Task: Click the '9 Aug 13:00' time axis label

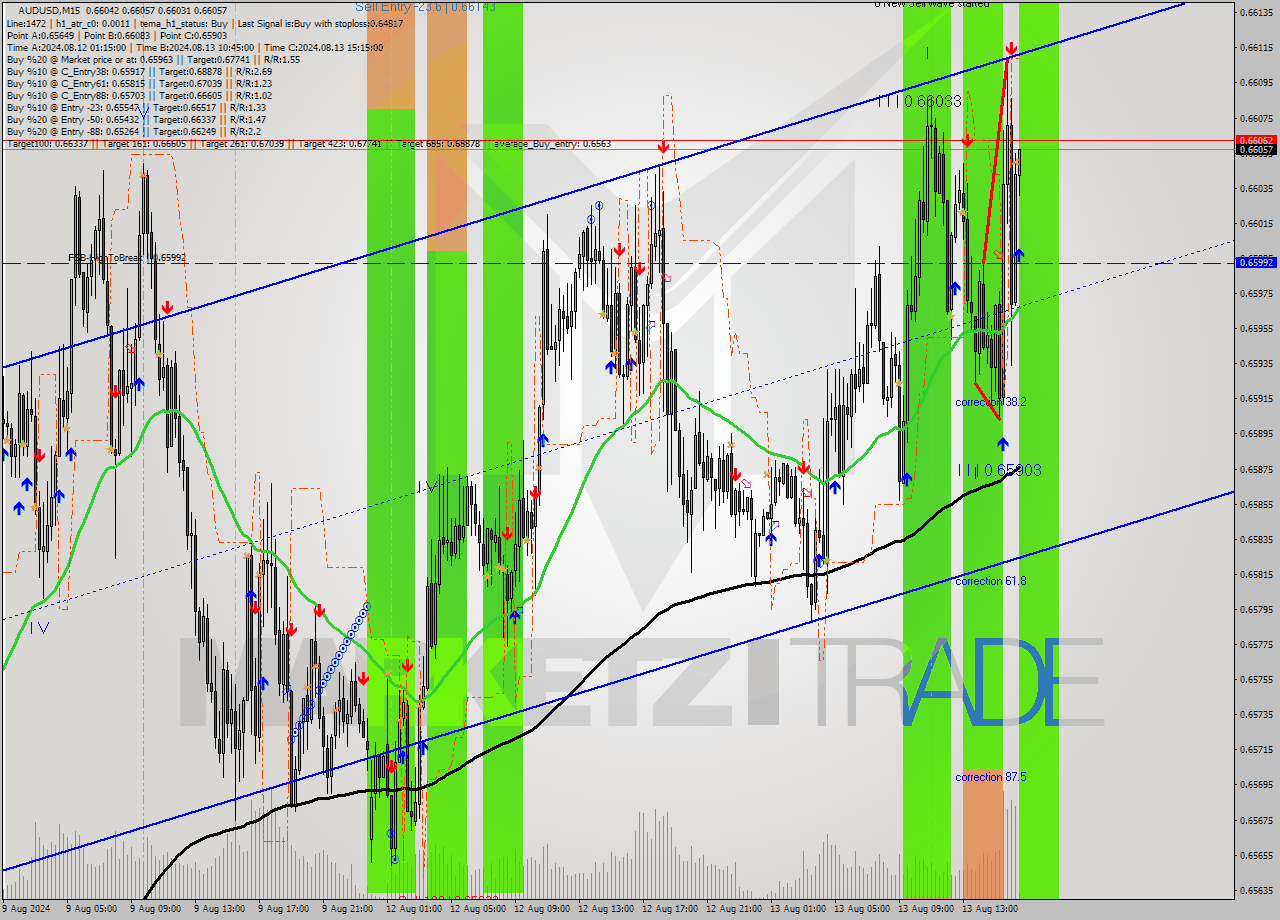Action: pos(220,909)
